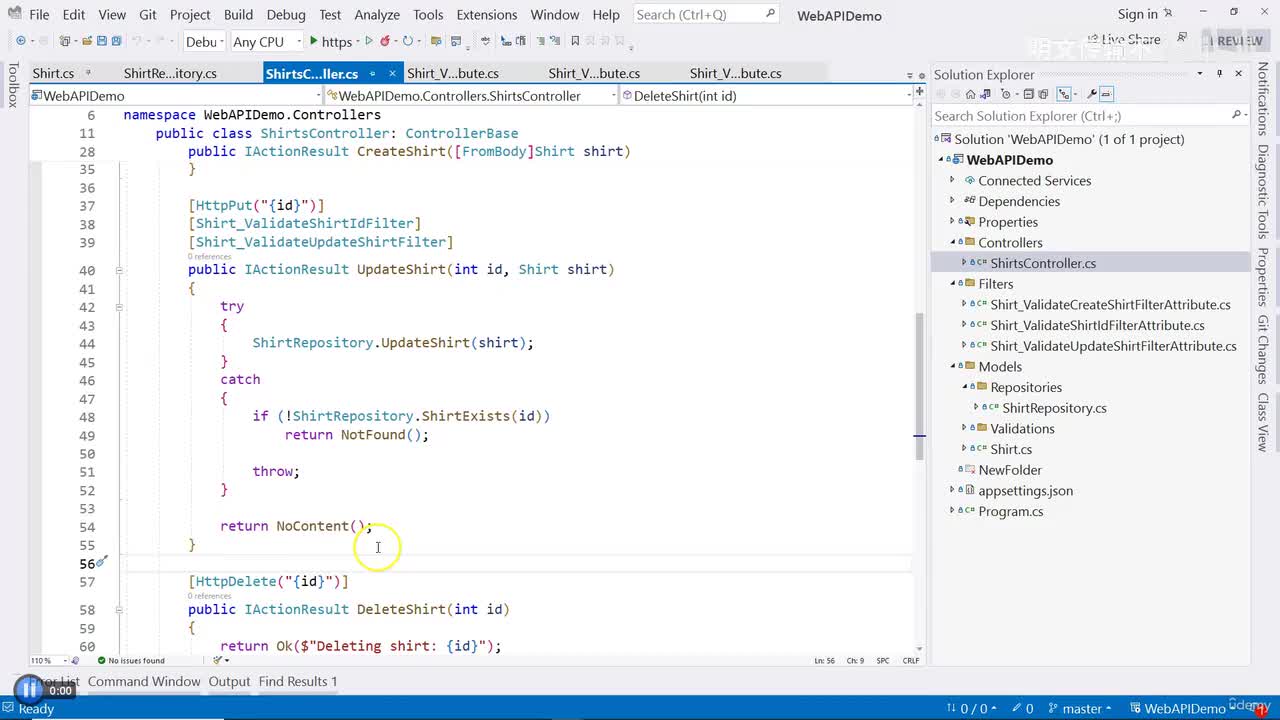The height and width of the screenshot is (720, 1280).
Task: Click the editor vertical scrollbar thumb
Action: coord(919,386)
